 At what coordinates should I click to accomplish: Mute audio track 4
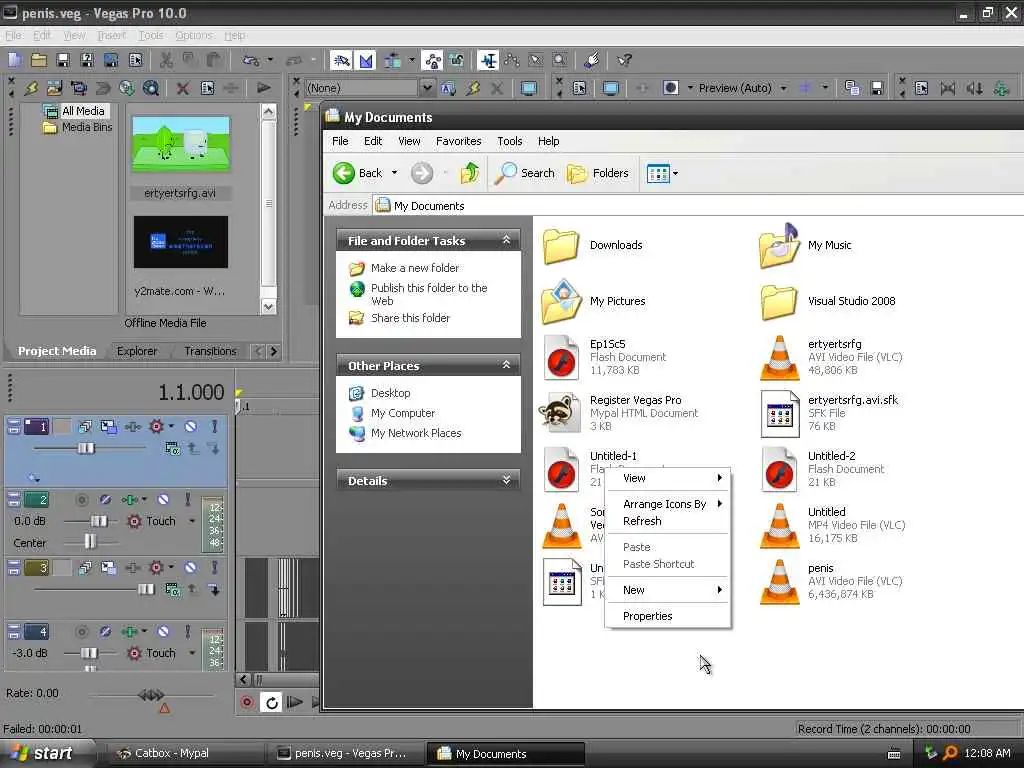pyautogui.click(x=163, y=632)
